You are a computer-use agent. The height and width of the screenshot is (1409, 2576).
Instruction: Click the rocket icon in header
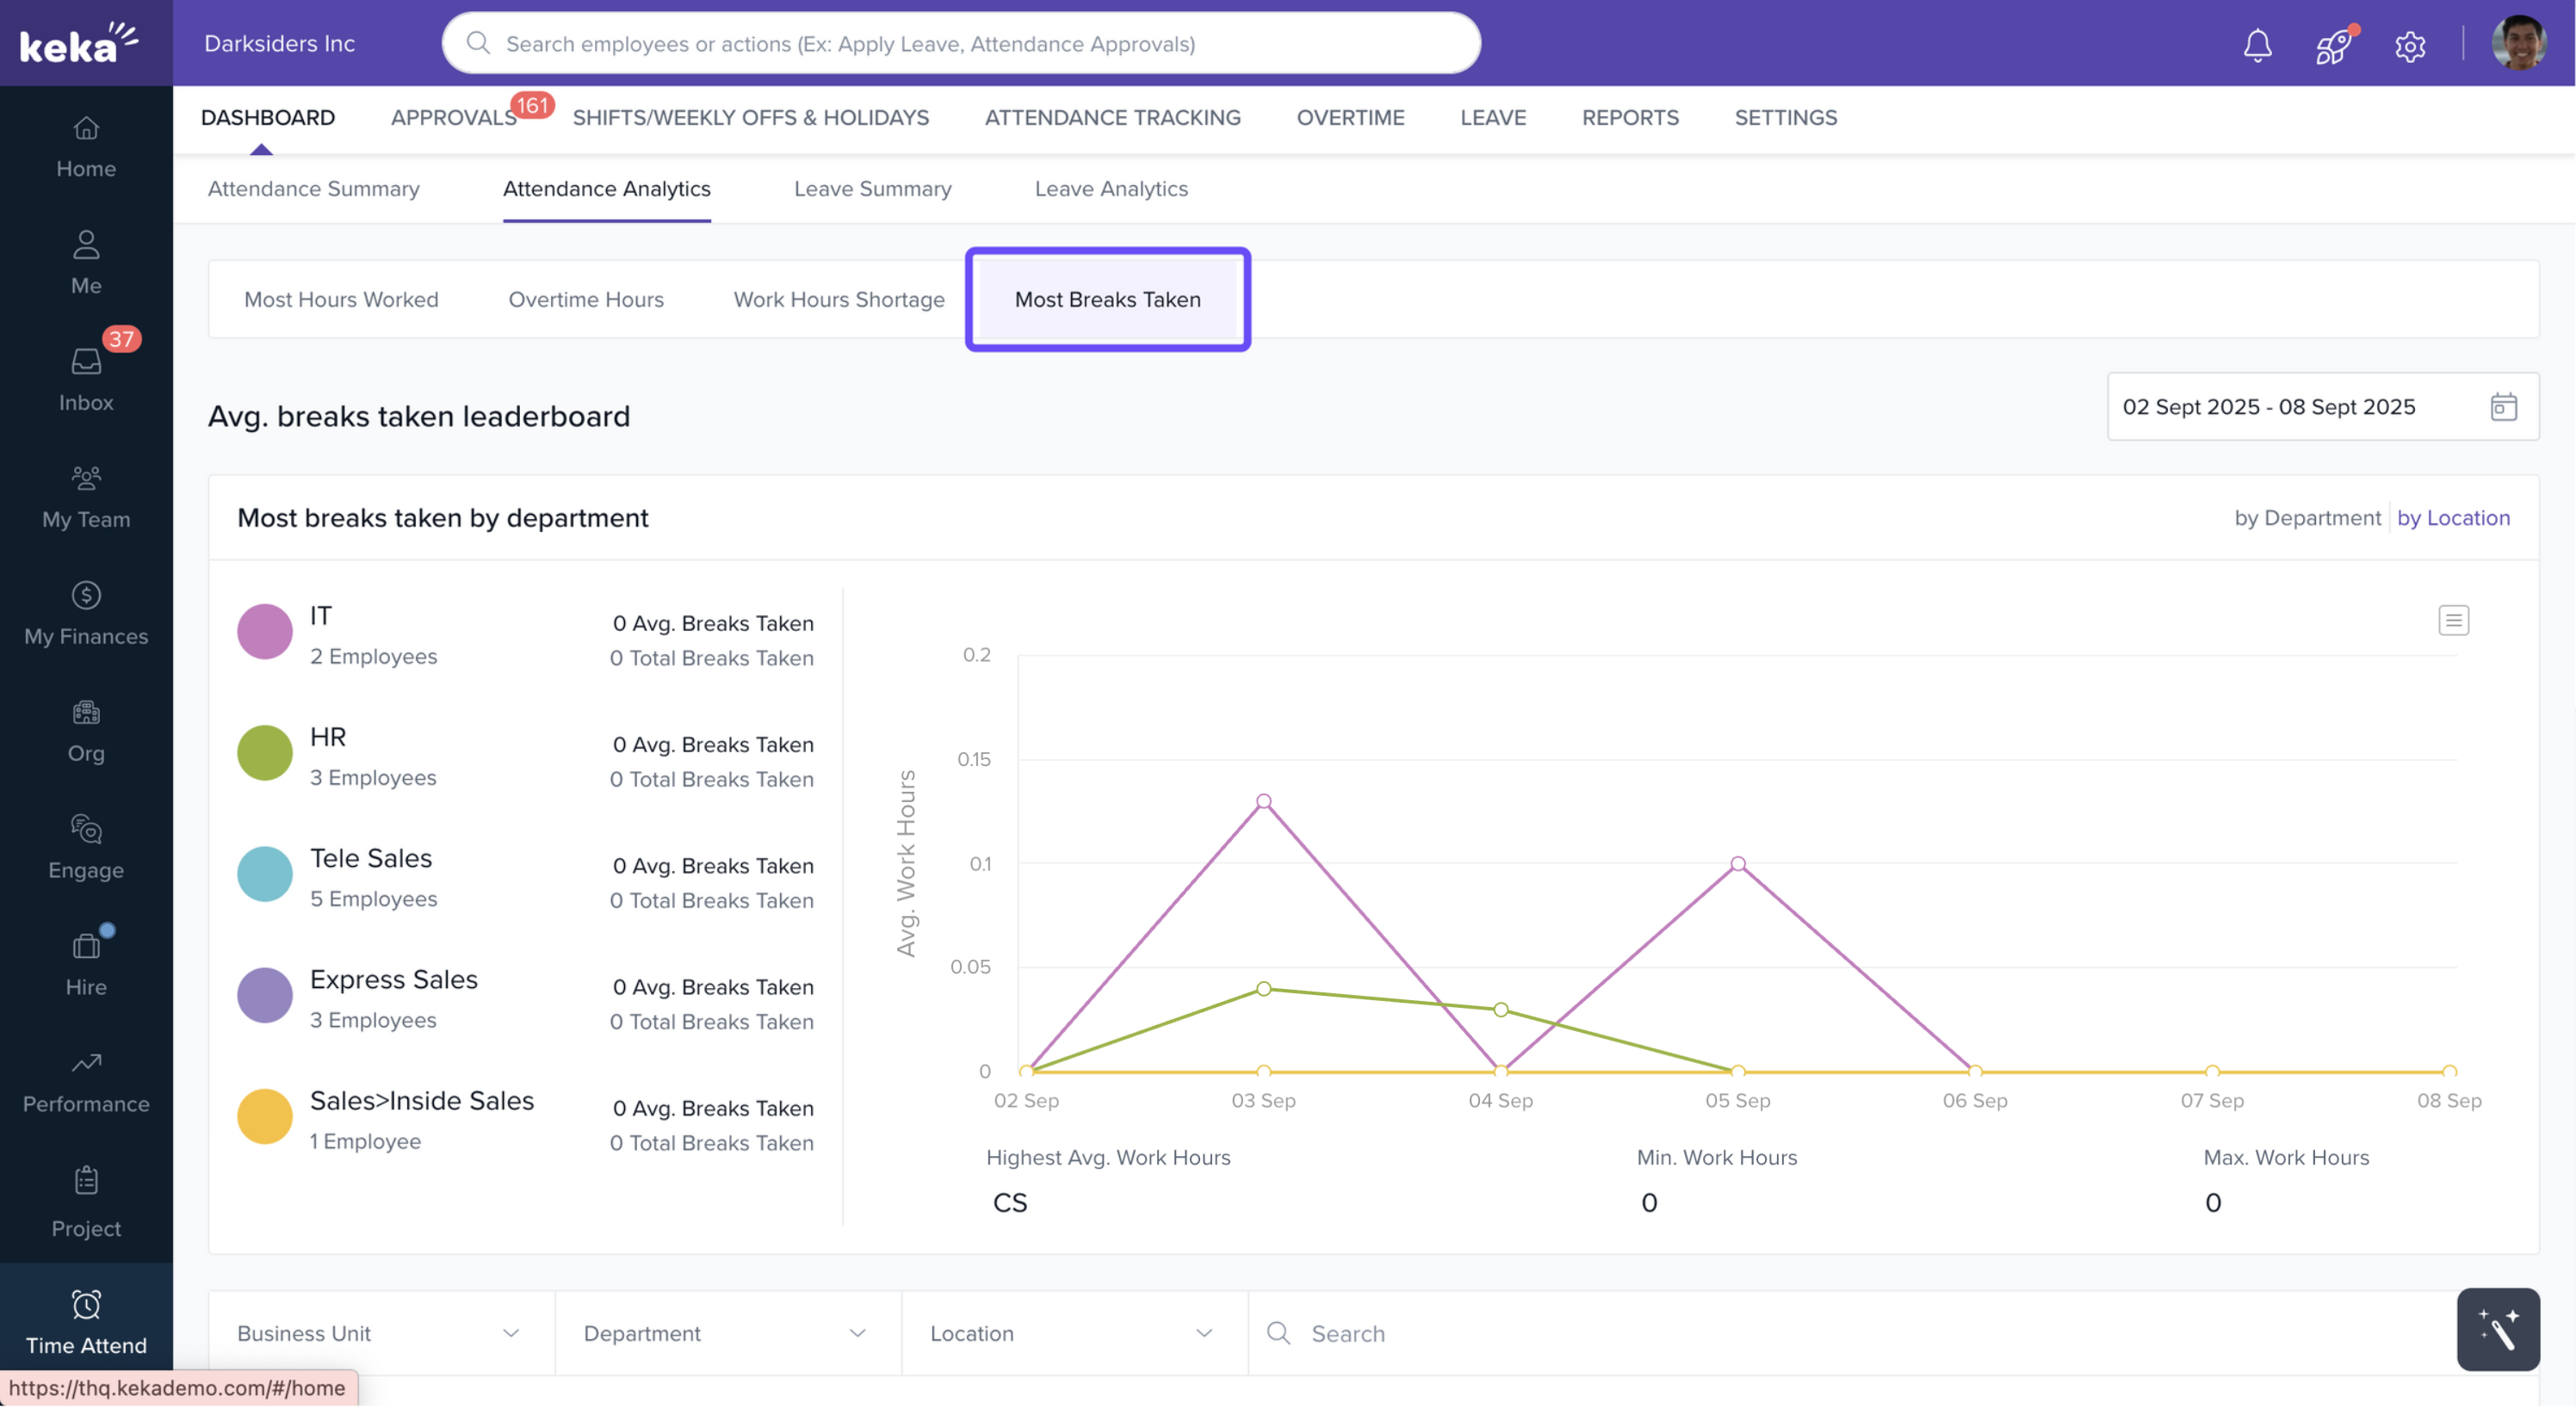[x=2333, y=45]
